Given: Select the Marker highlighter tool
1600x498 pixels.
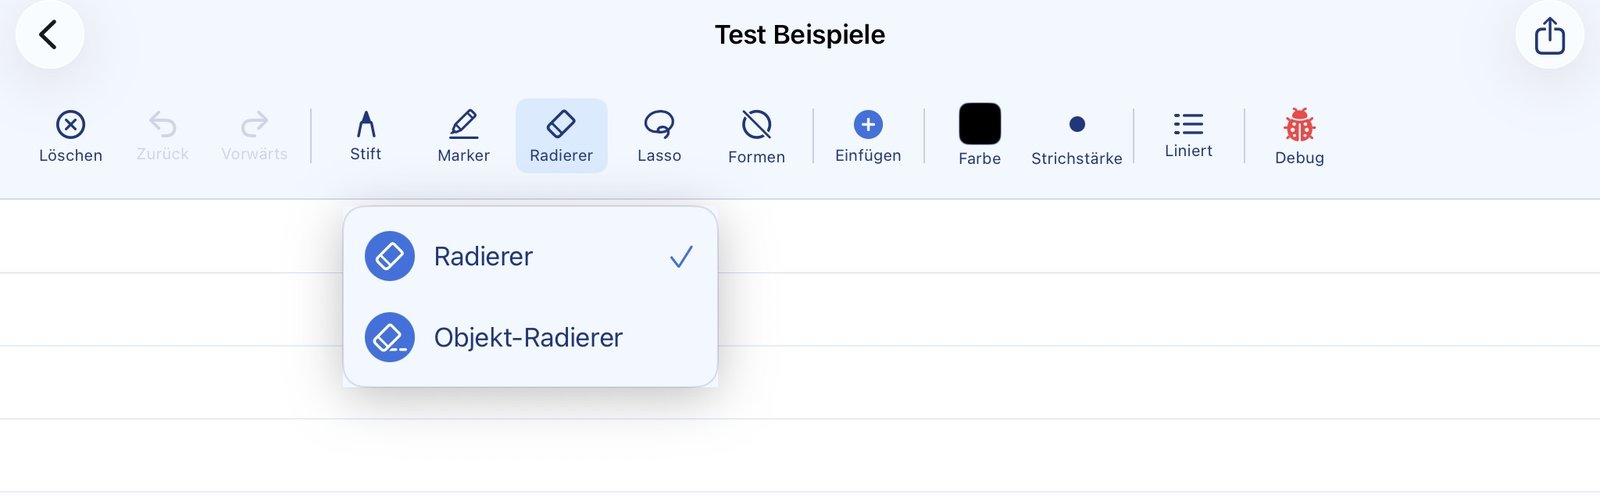Looking at the screenshot, I should click(x=463, y=135).
